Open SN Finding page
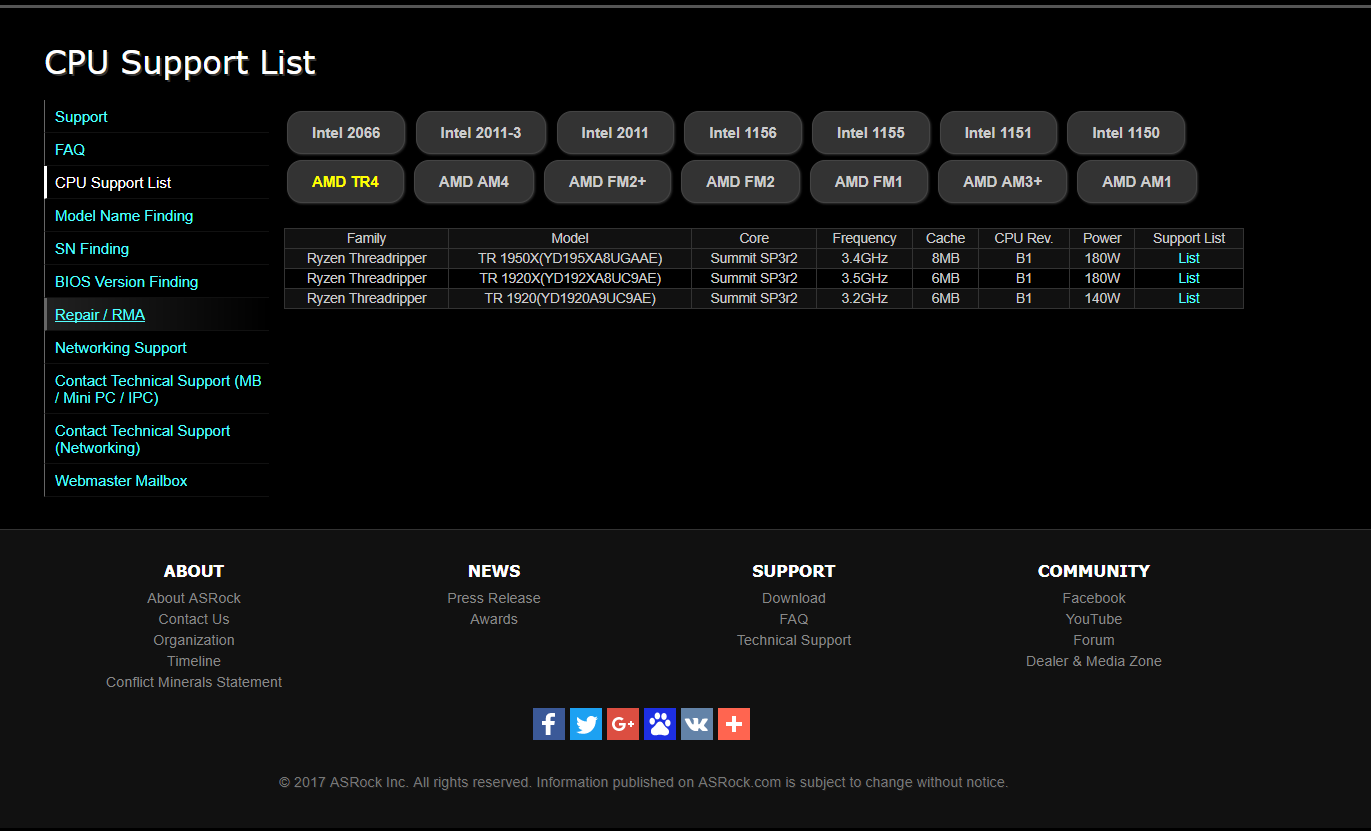 (x=92, y=249)
